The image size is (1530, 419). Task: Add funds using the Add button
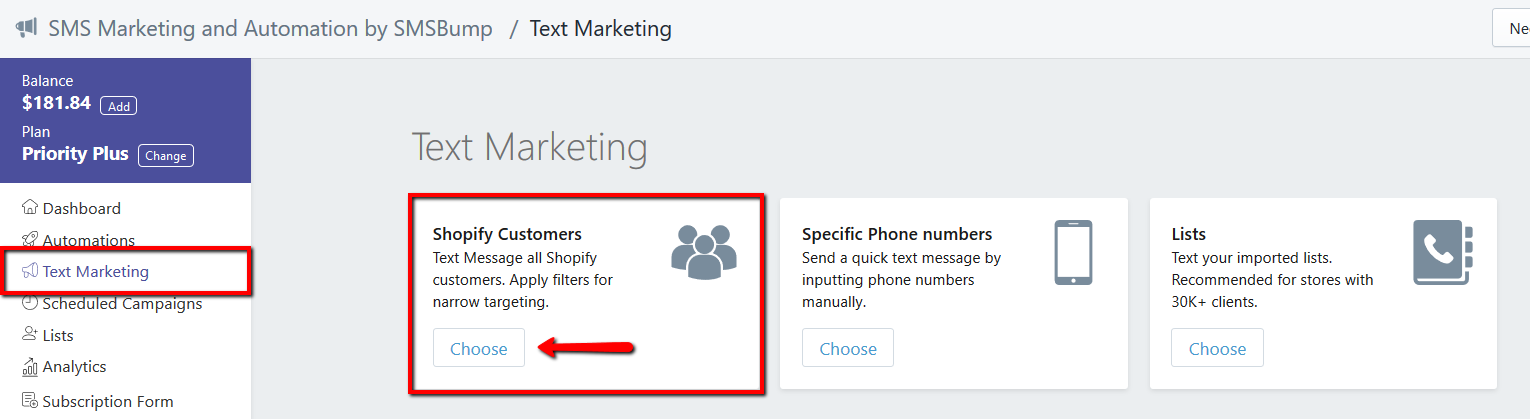tap(119, 106)
